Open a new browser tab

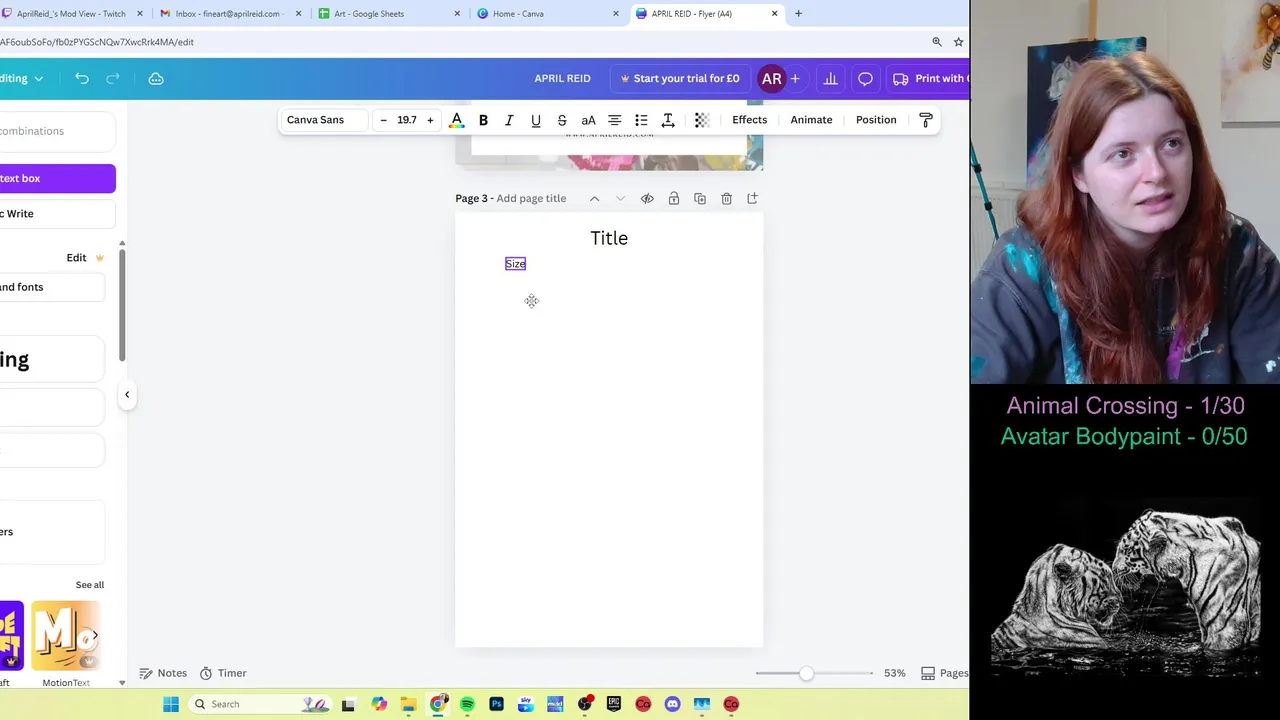[798, 14]
